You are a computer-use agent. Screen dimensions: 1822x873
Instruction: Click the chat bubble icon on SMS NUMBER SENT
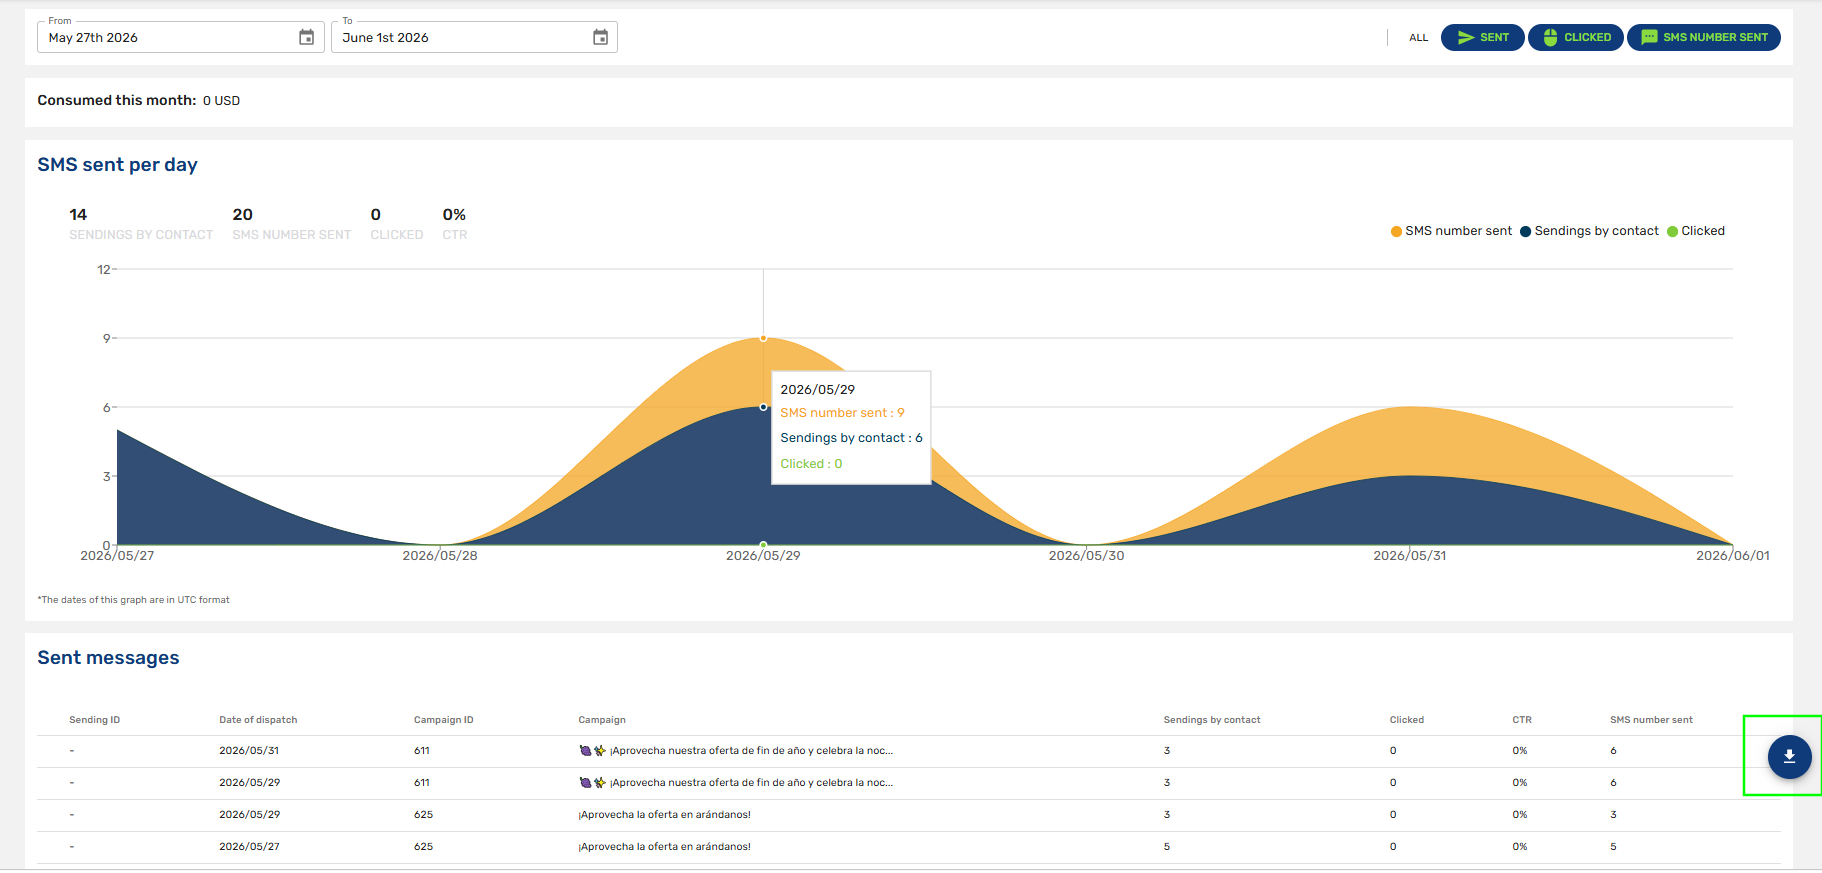click(1649, 37)
